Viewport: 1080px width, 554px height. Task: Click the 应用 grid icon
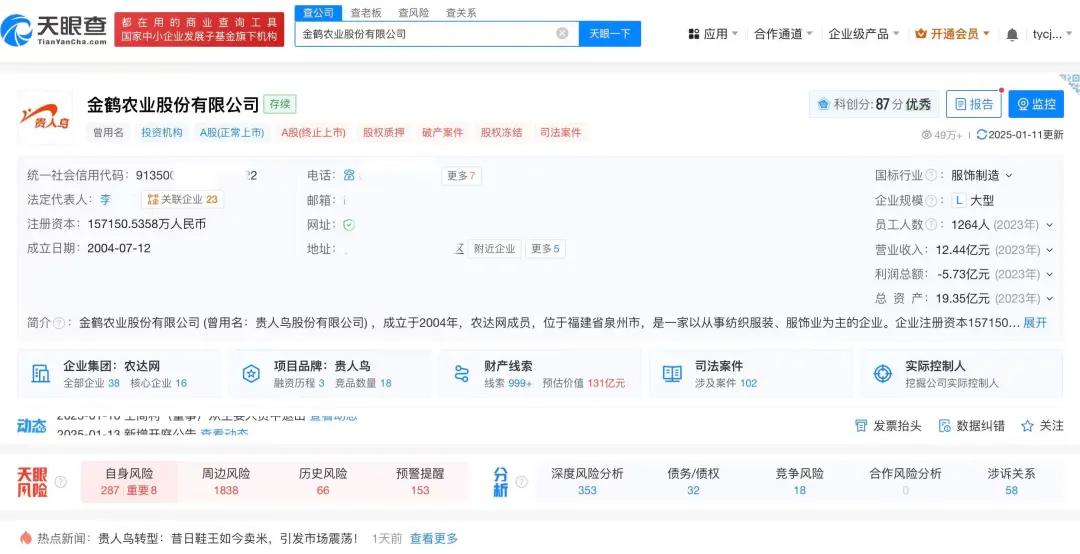click(694, 34)
